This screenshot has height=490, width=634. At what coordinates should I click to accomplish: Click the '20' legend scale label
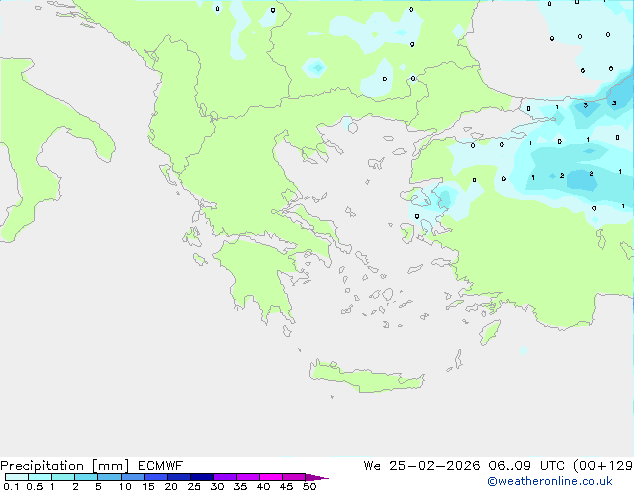point(171,486)
